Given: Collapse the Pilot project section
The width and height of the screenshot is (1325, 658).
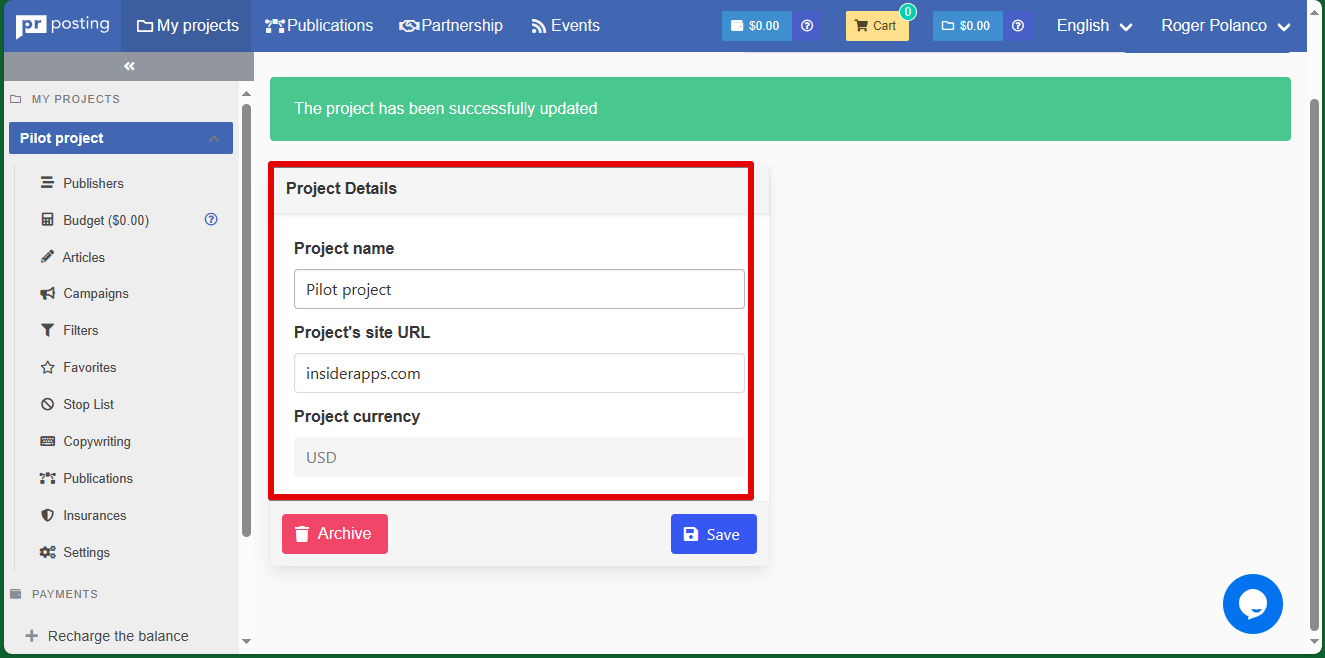Looking at the screenshot, I should coord(214,138).
